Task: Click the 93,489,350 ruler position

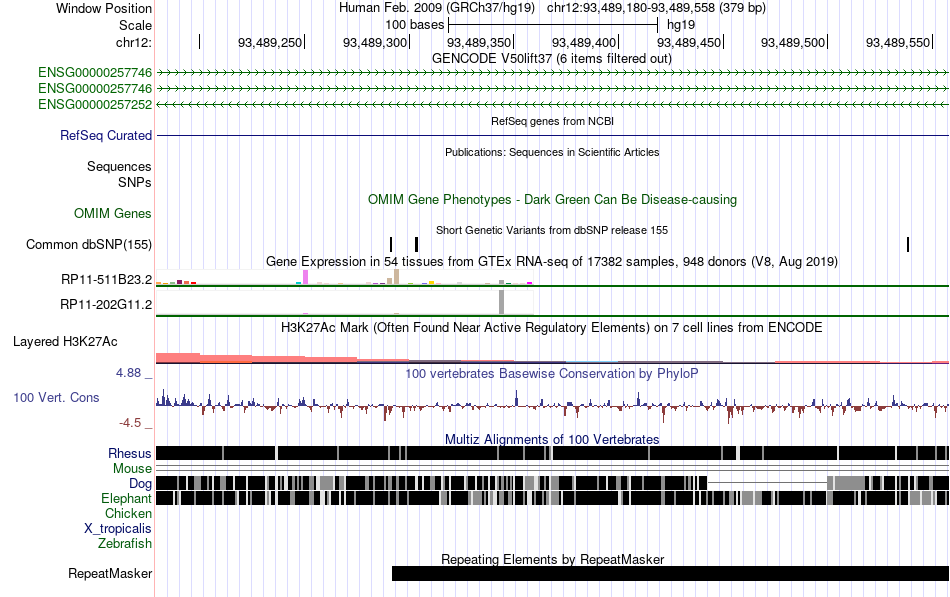Action: (x=479, y=42)
